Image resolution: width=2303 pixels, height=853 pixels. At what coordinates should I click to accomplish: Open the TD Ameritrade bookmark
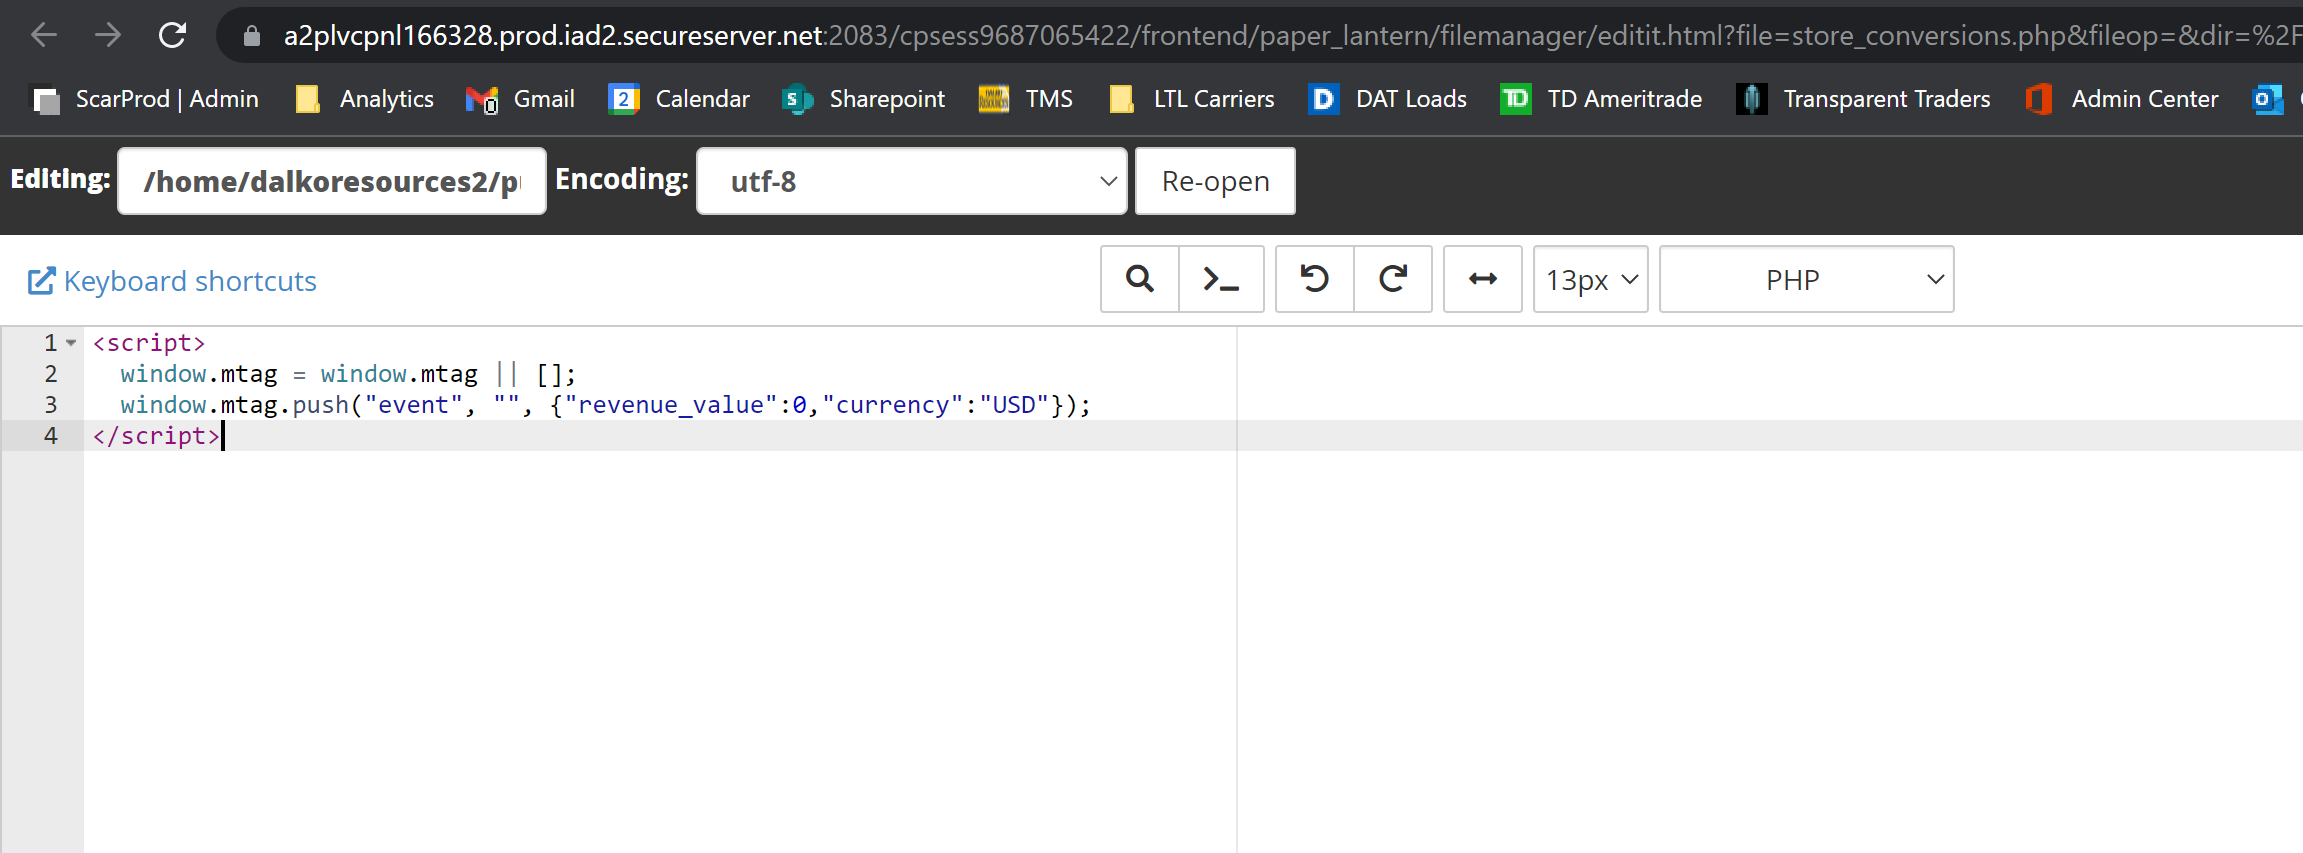[x=1601, y=99]
